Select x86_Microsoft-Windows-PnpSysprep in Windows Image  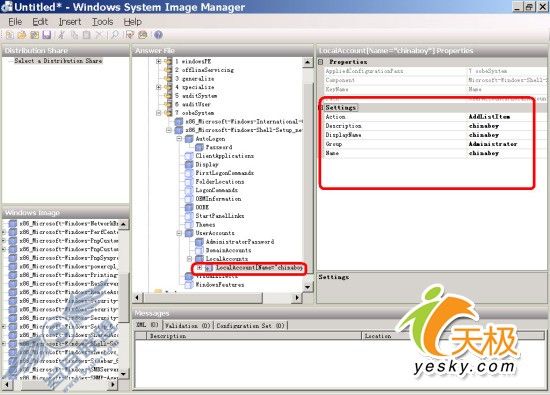pos(68,258)
